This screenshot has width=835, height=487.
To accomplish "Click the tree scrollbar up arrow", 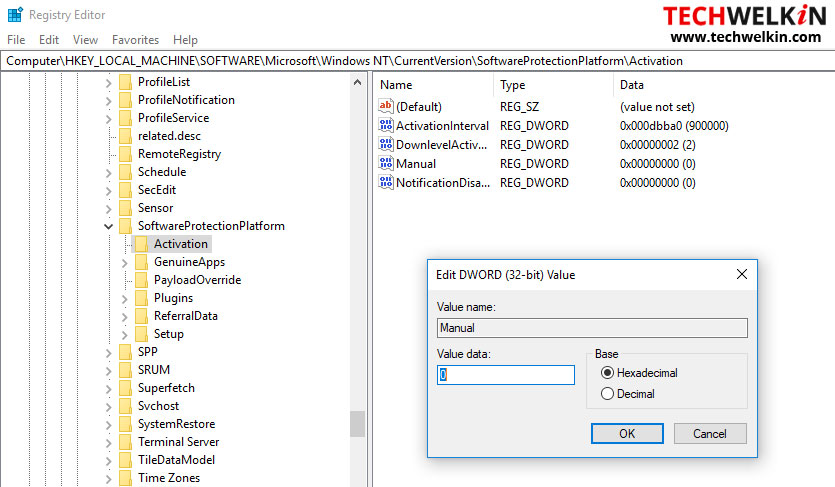I will (357, 82).
